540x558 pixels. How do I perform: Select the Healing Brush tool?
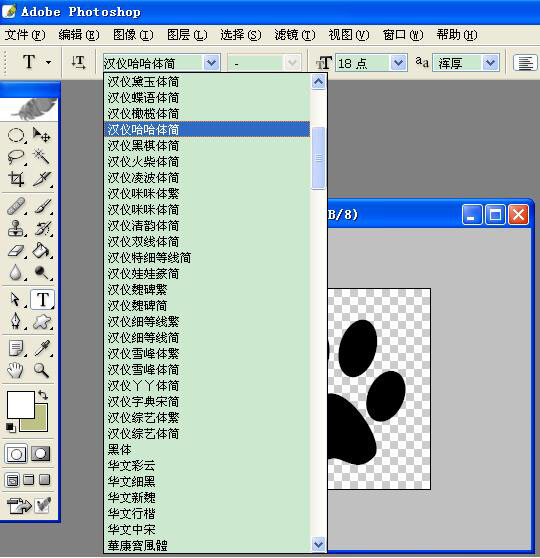coord(16,206)
